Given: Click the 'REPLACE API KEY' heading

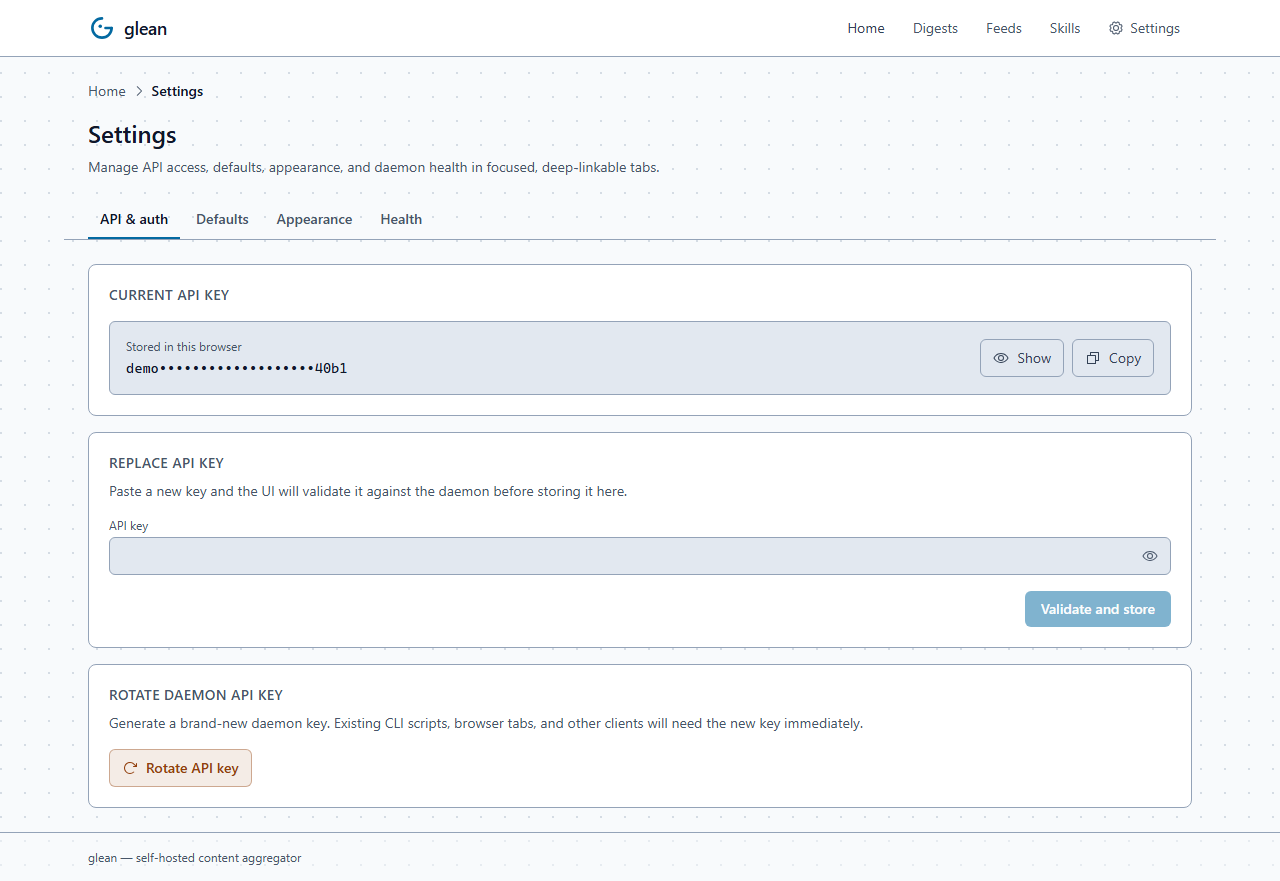Looking at the screenshot, I should tap(166, 463).
